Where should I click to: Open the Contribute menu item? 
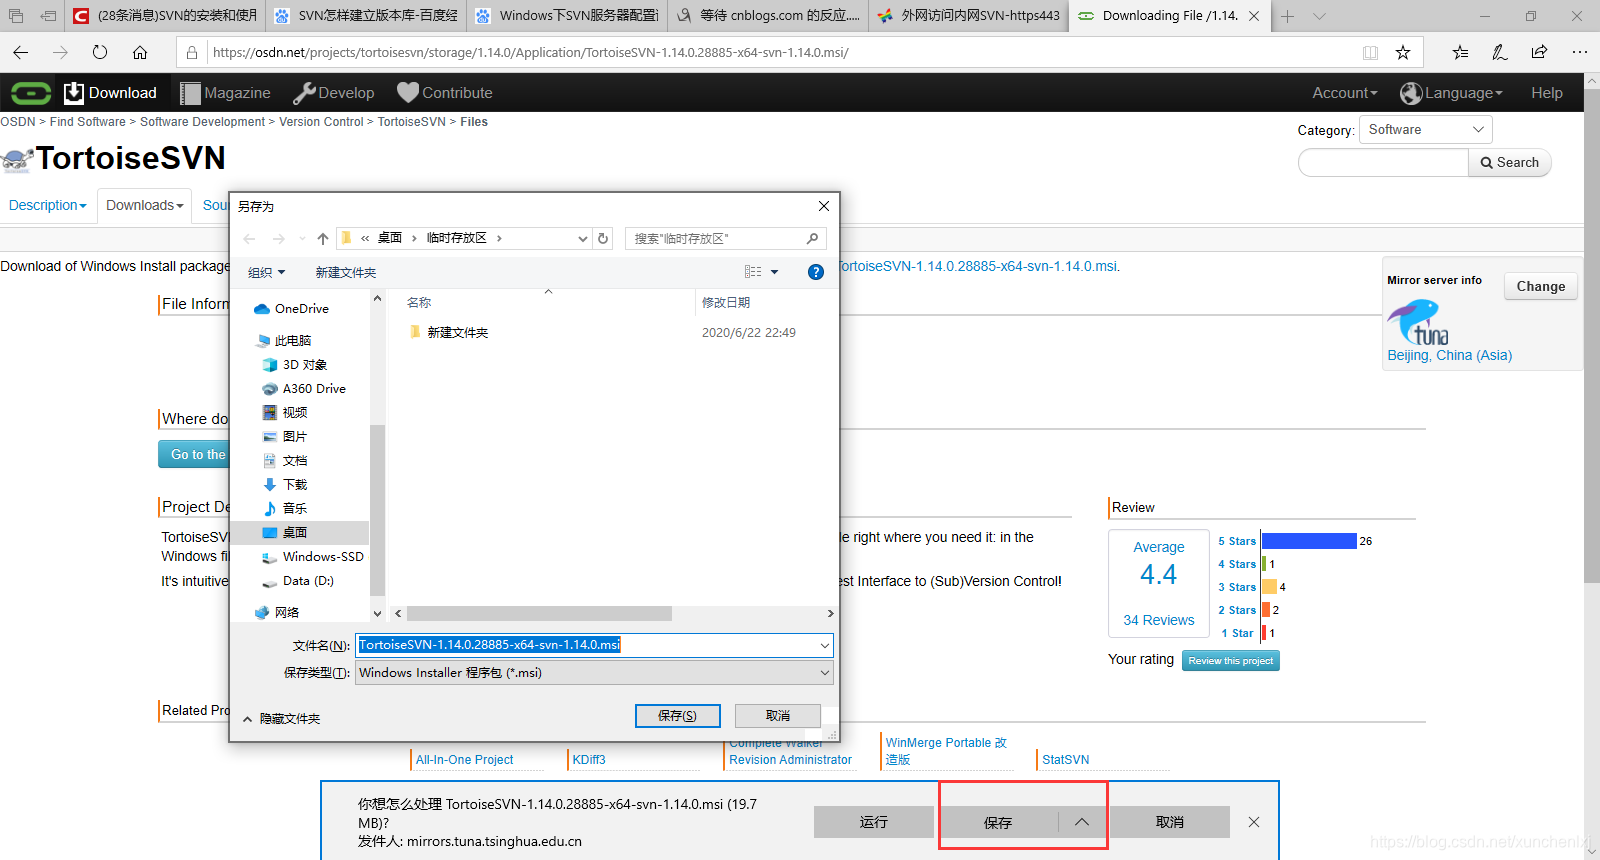tap(445, 93)
